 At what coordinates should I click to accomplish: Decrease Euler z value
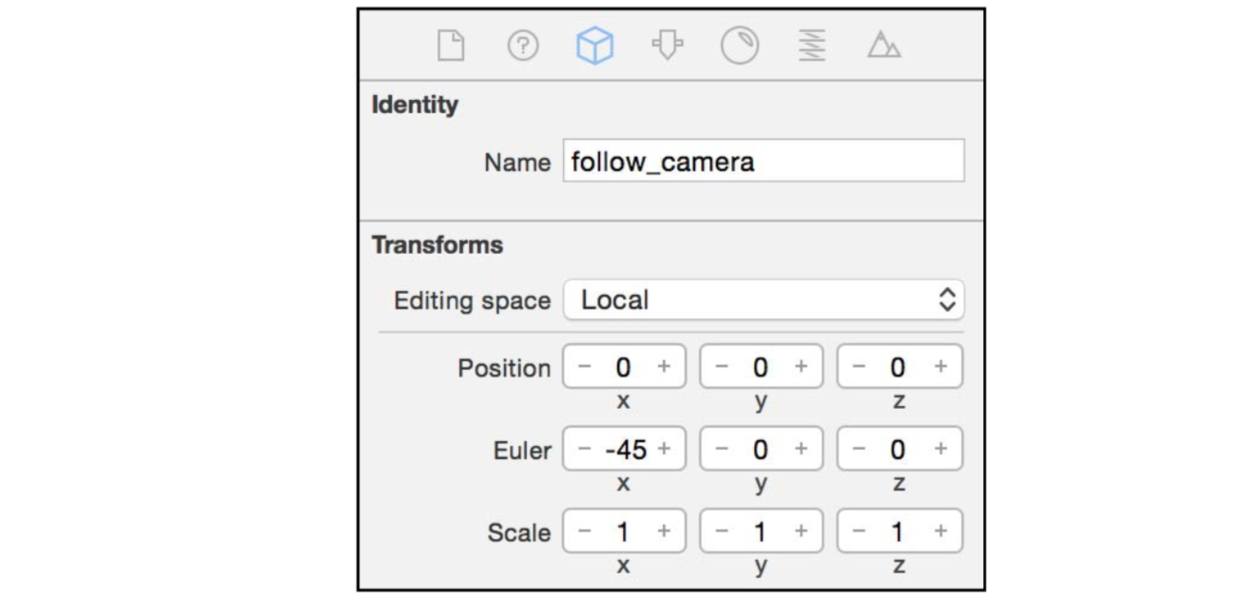click(x=858, y=450)
